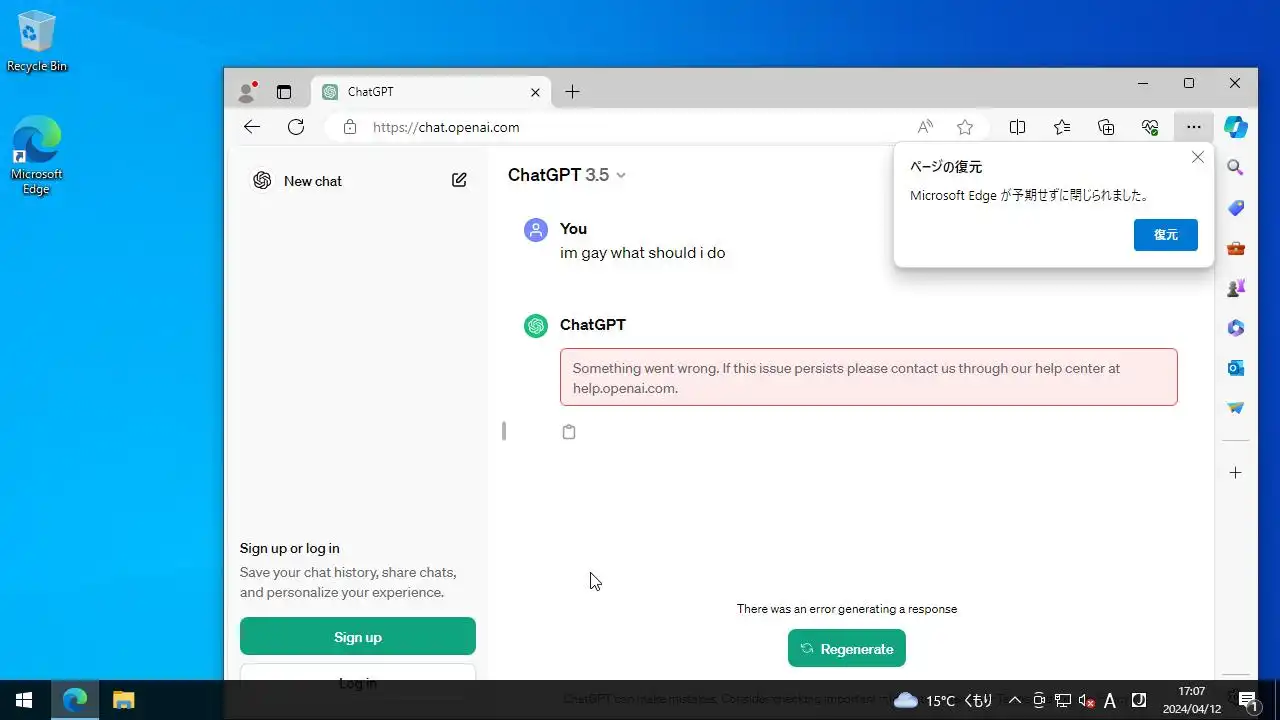This screenshot has height=720, width=1280.
Task: Add this page to favorites star
Action: click(965, 127)
